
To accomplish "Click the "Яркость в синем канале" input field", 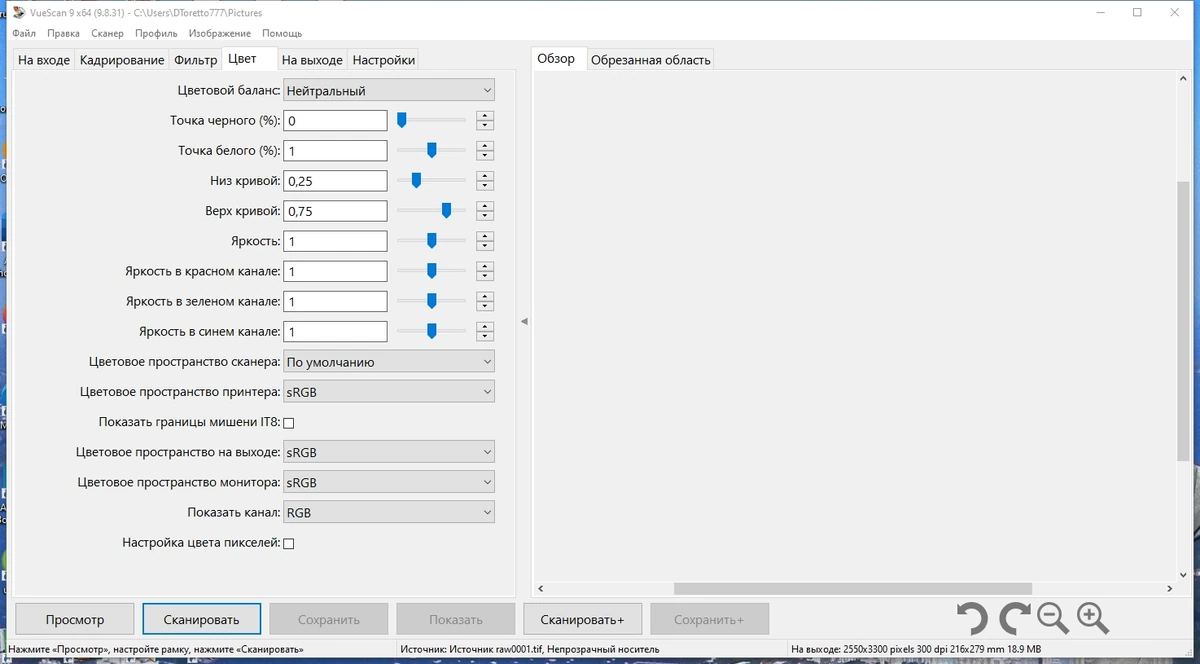I will point(335,331).
